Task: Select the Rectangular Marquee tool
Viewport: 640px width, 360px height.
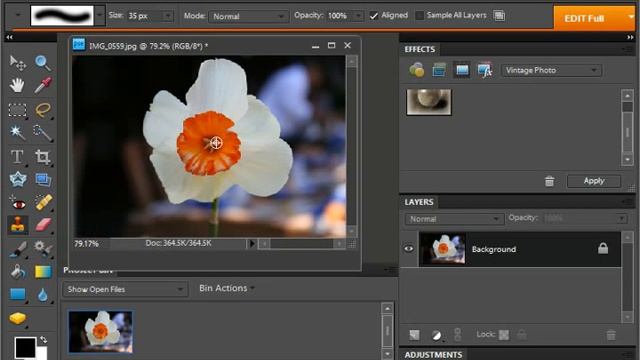Action: (18, 110)
